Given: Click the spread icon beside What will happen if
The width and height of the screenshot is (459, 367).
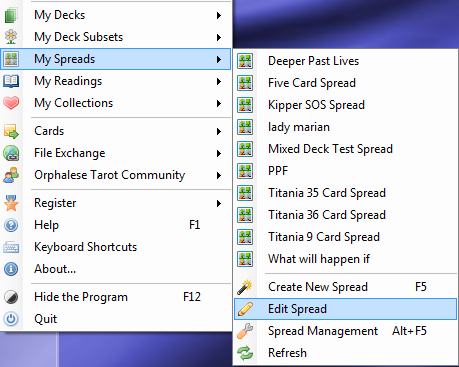Looking at the screenshot, I should coord(245,259).
